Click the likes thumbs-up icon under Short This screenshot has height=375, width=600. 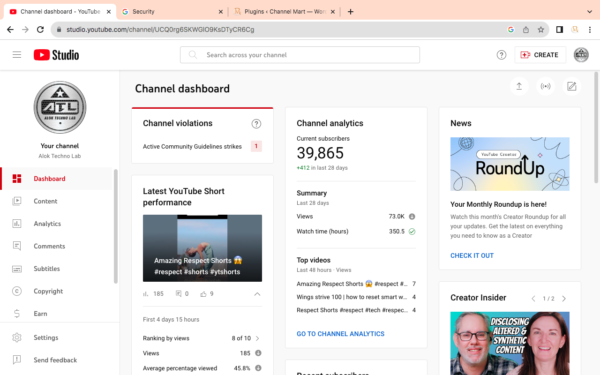(203, 294)
